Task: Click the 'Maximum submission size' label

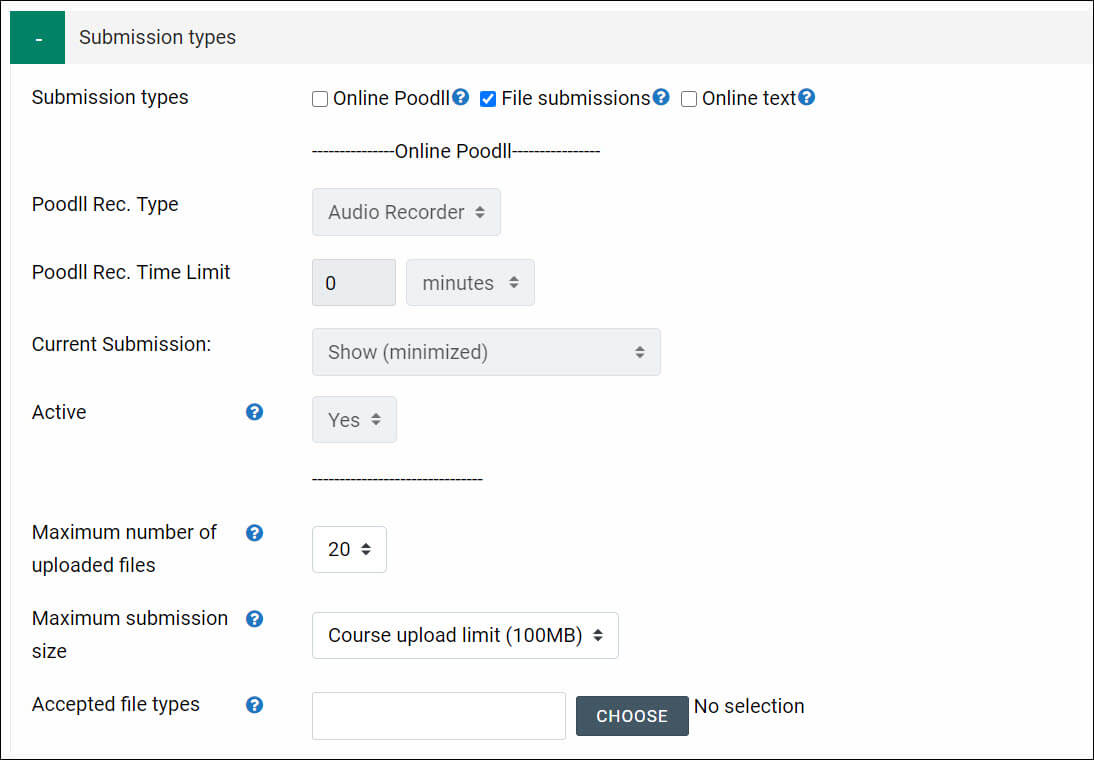Action: [x=130, y=635]
